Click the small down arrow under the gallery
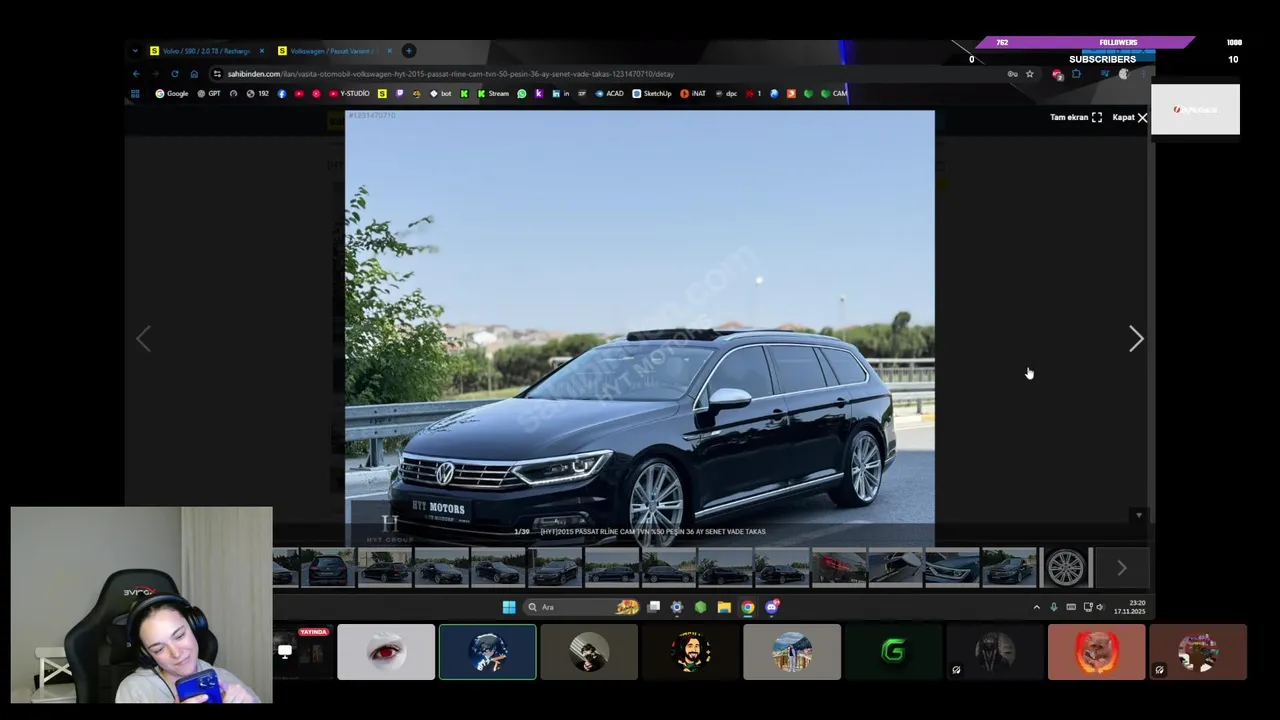 [x=1138, y=516]
